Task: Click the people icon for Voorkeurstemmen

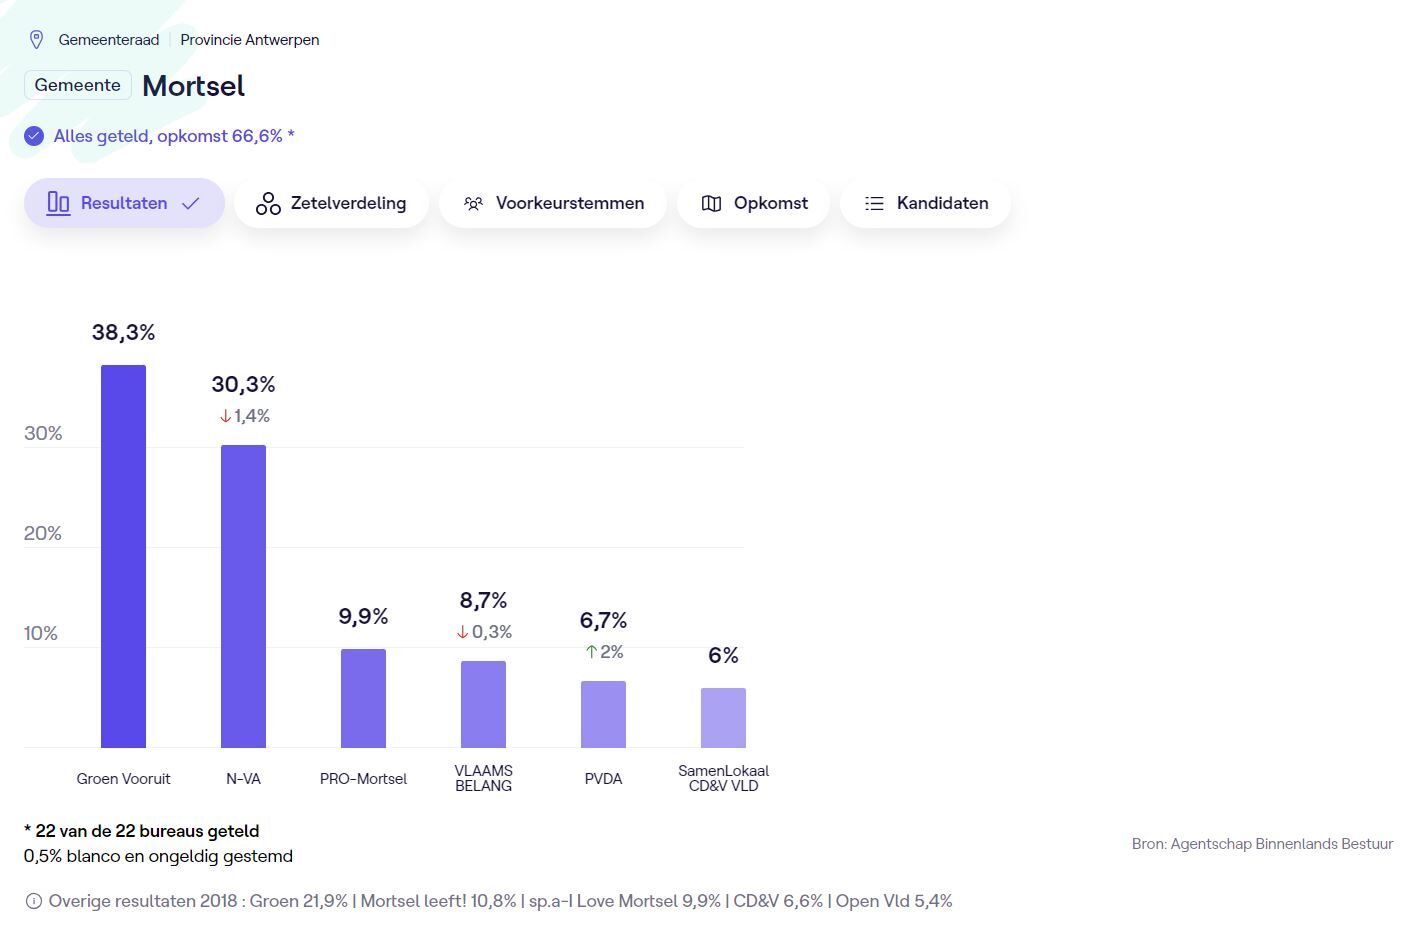Action: coord(473,204)
